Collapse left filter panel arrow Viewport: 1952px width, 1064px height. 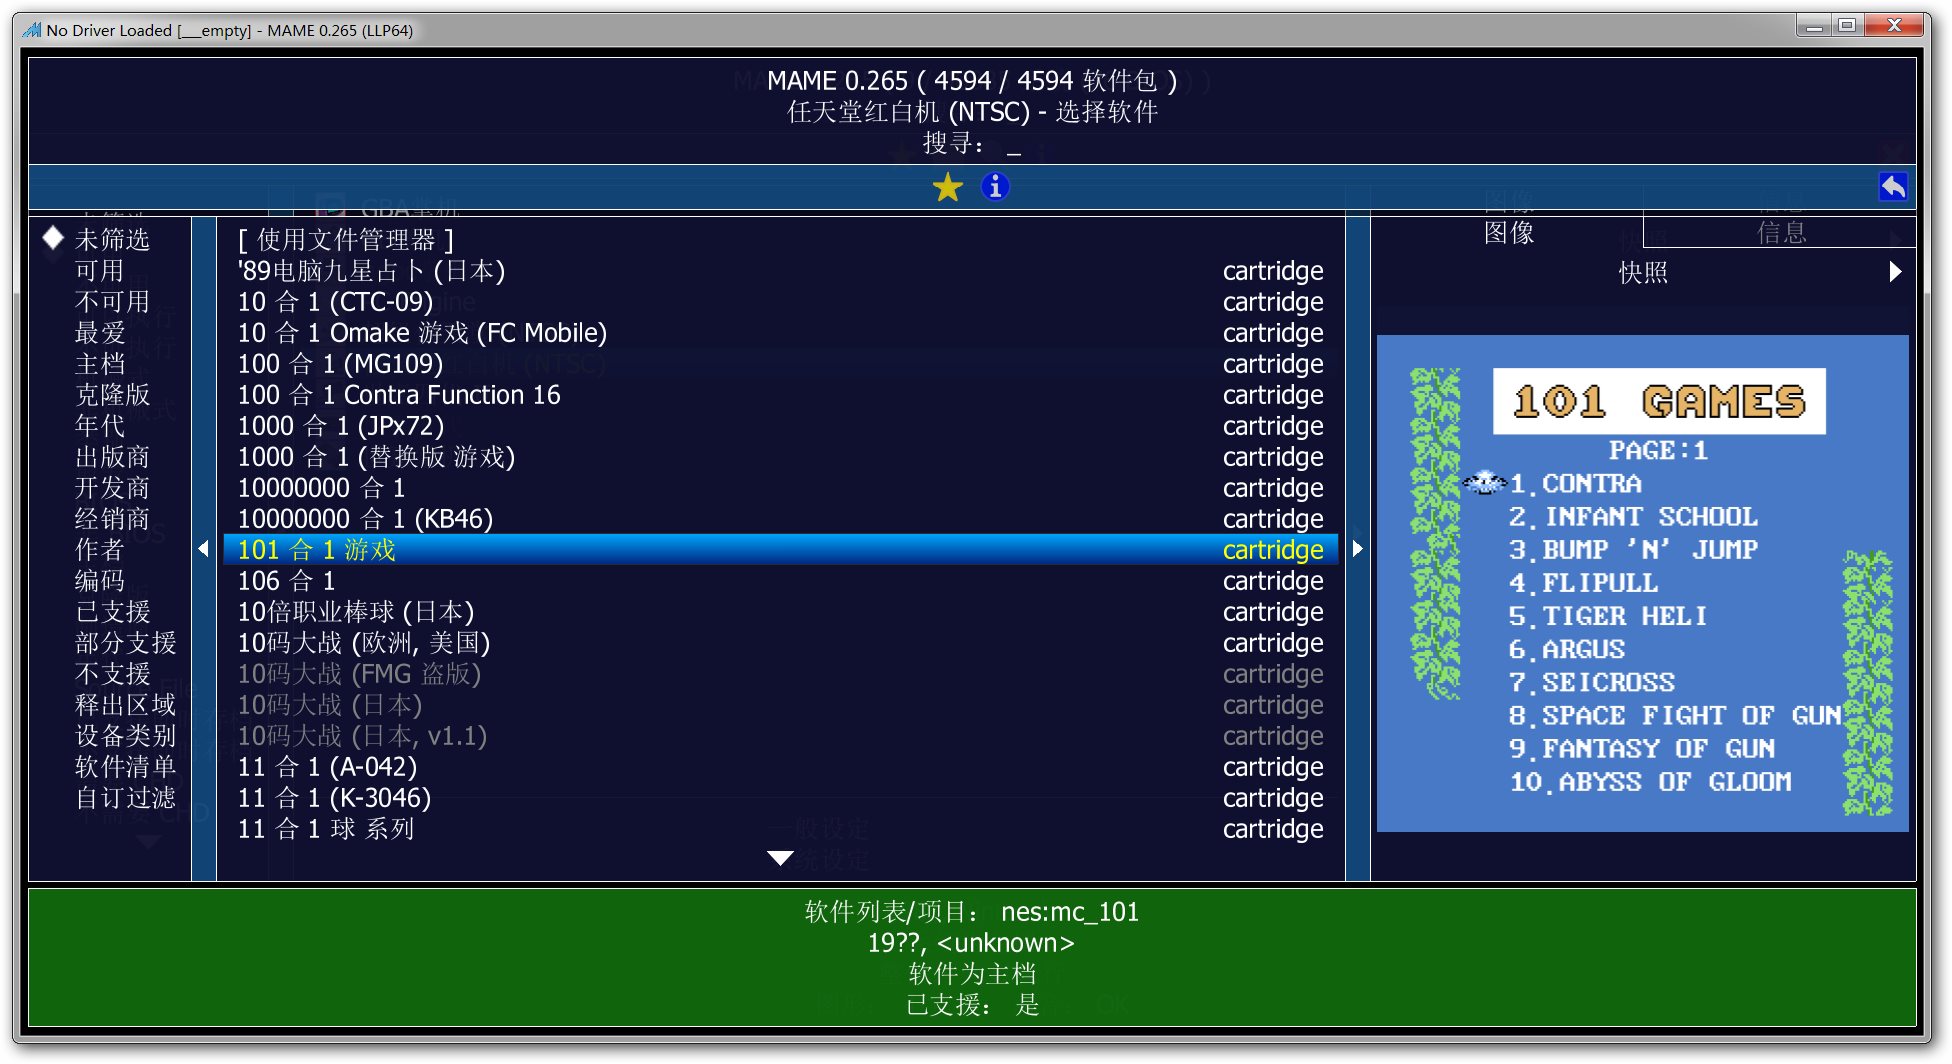tap(204, 548)
